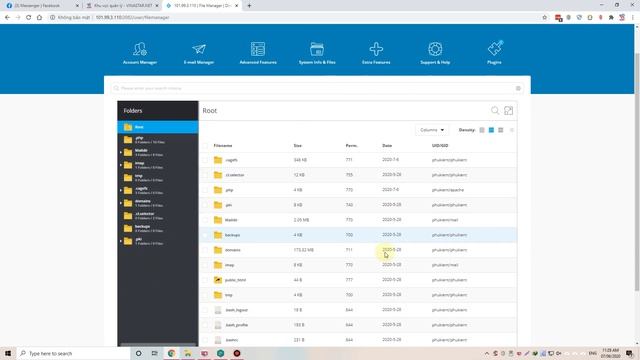Open the Advanced Features icon
The width and height of the screenshot is (640, 360).
(258, 49)
